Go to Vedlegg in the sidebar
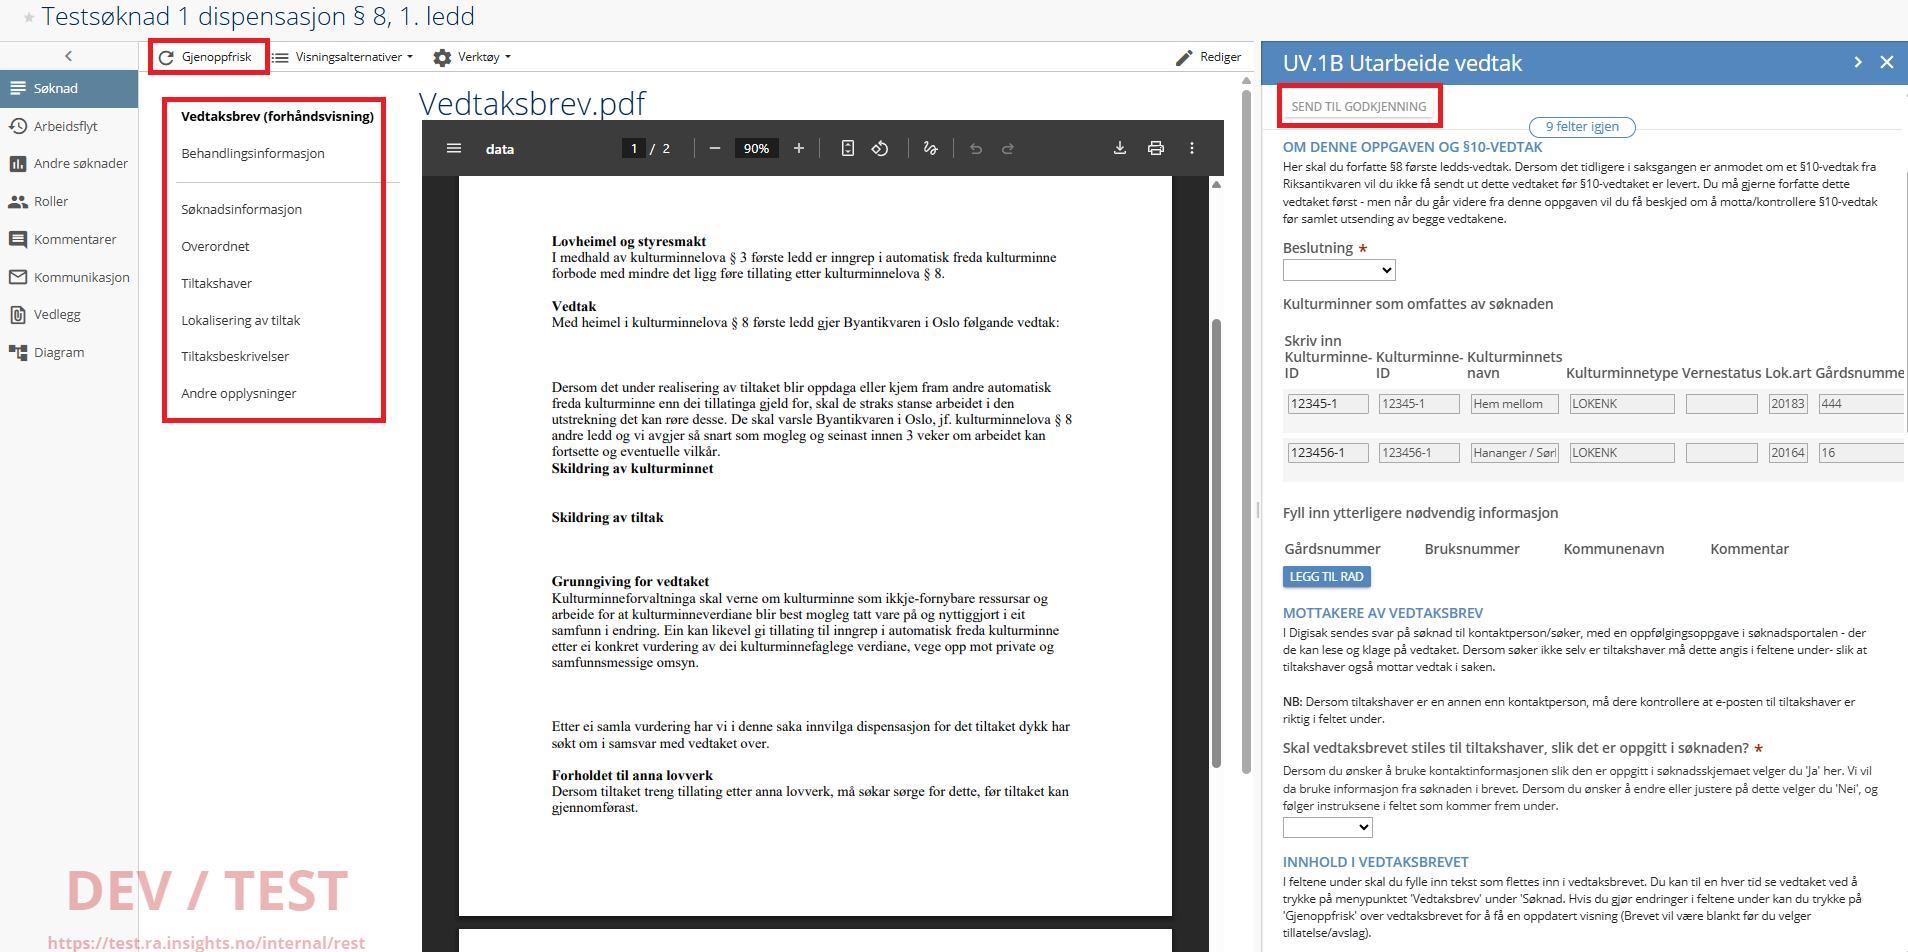The image size is (1908, 952). point(57,314)
